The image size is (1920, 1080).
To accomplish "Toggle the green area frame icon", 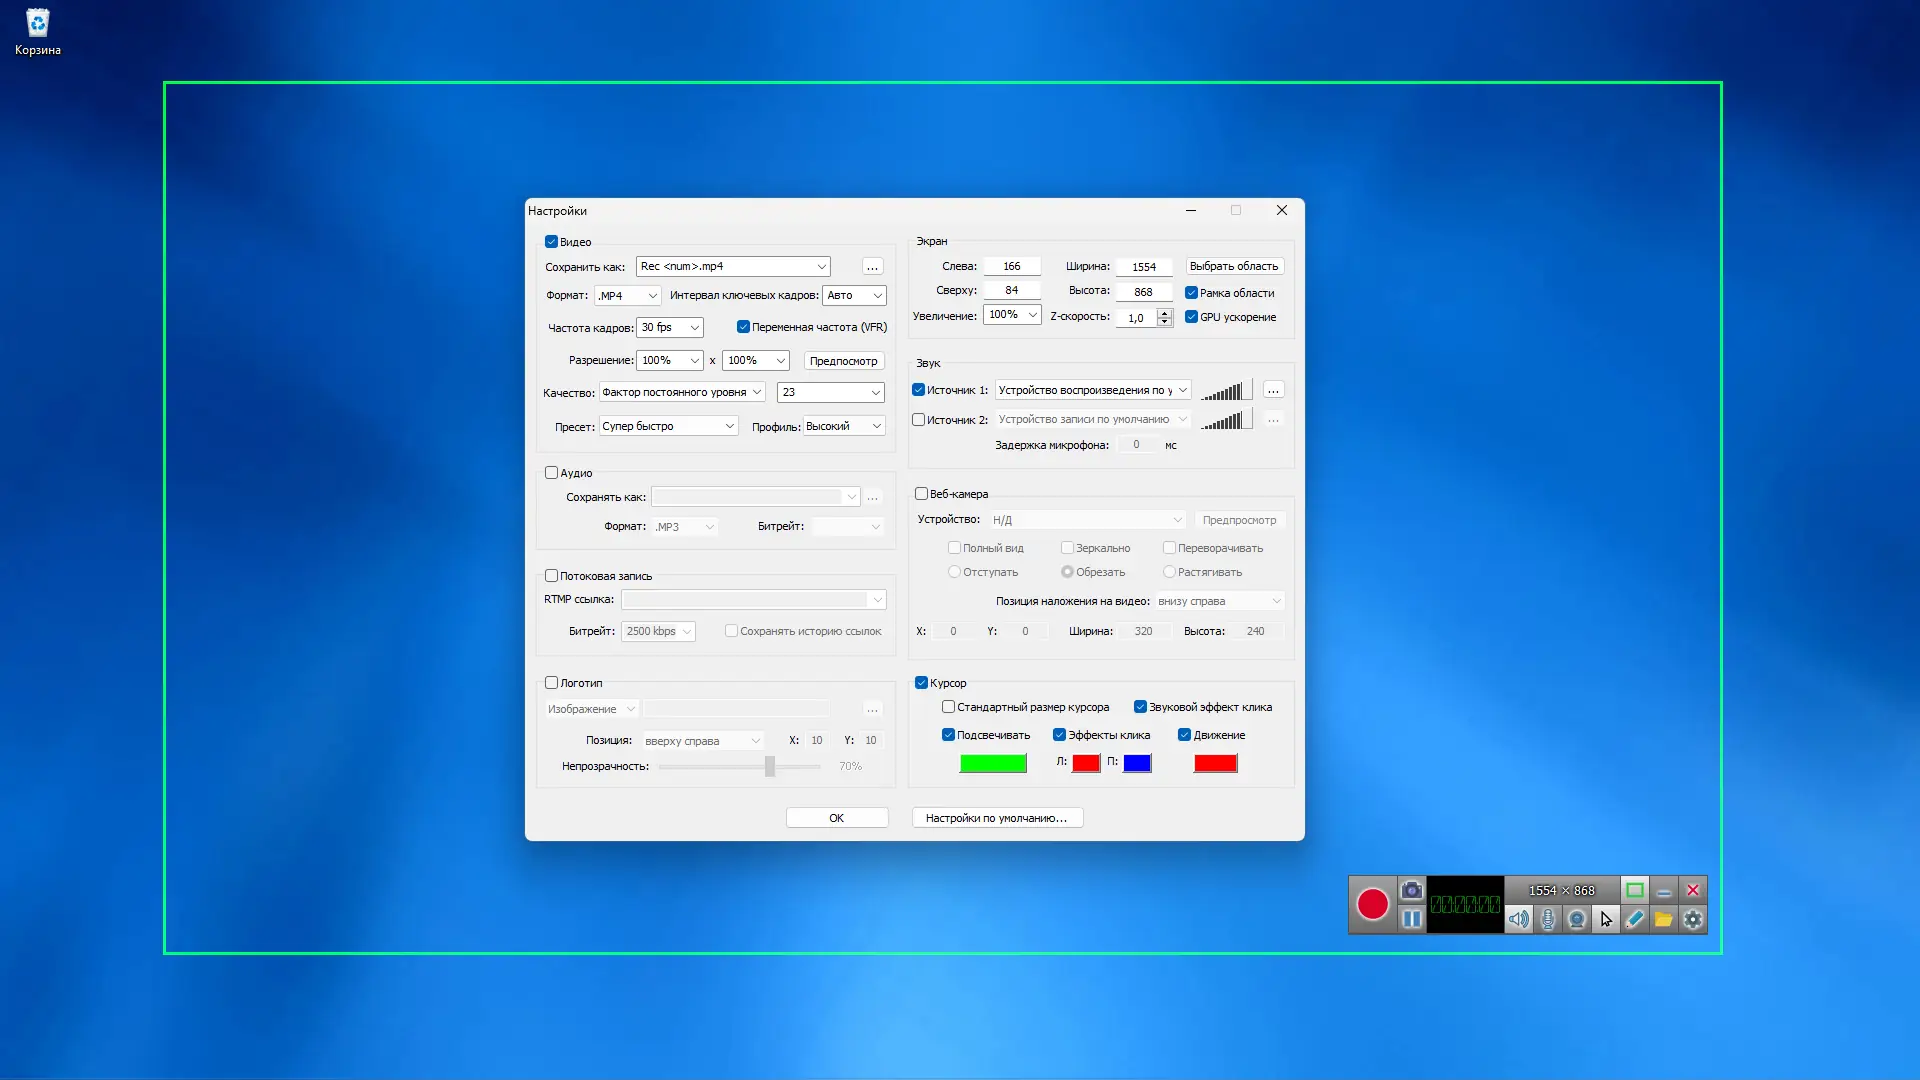I will tap(1635, 890).
